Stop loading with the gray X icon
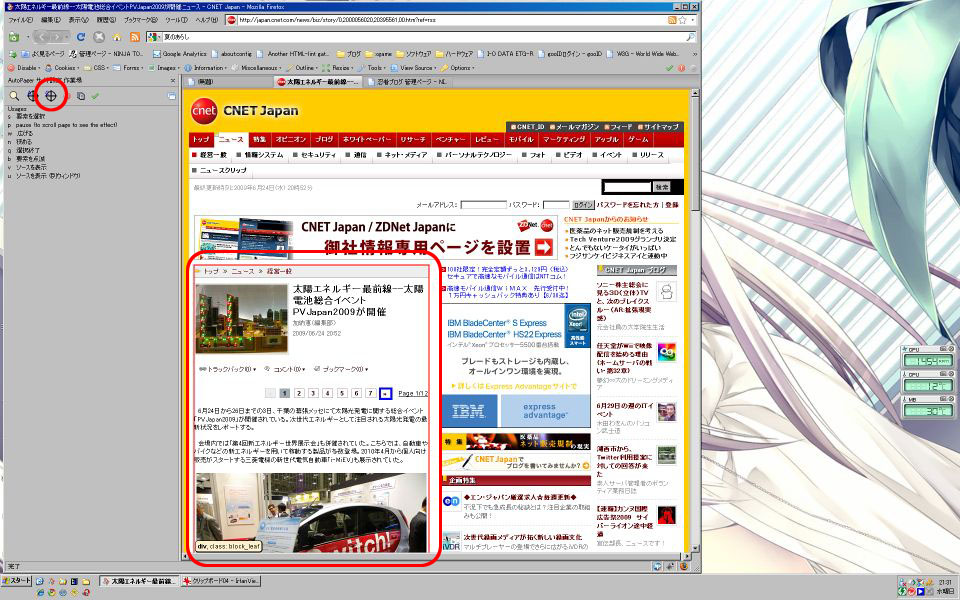The width and height of the screenshot is (960, 600). 99,37
